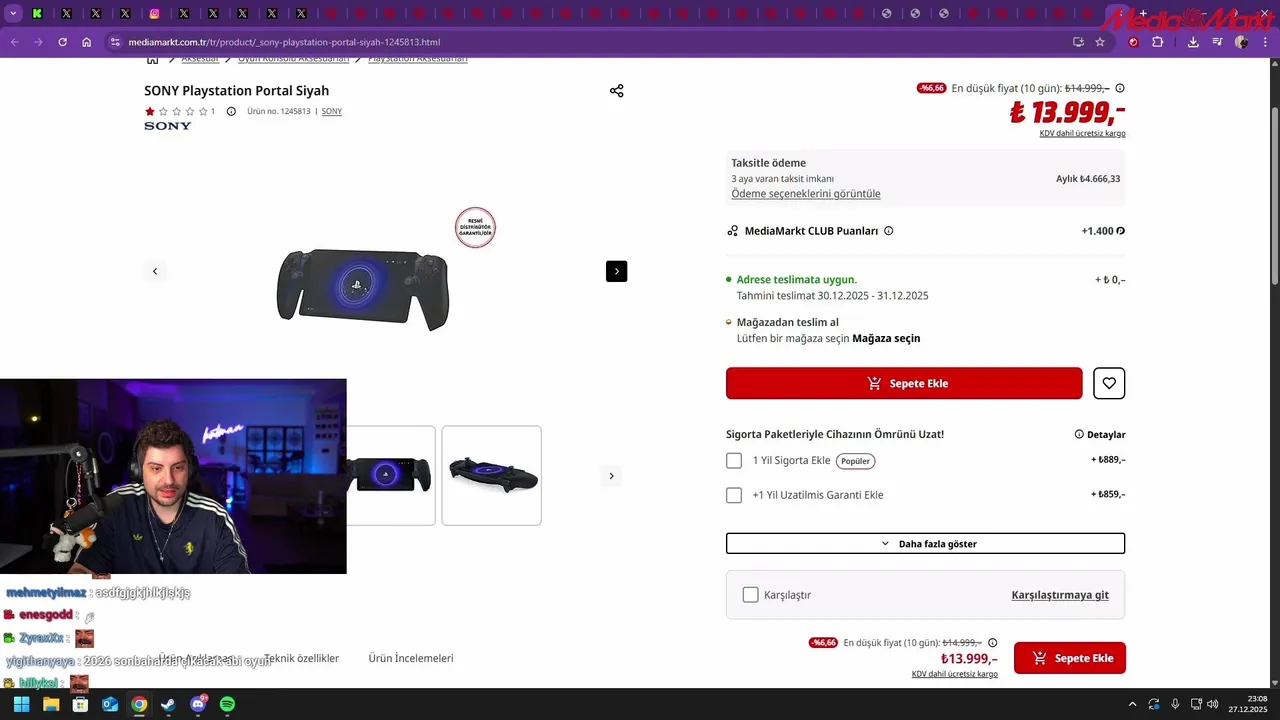Open SONY brand link near product number
This screenshot has height=720, width=1280.
pos(332,111)
